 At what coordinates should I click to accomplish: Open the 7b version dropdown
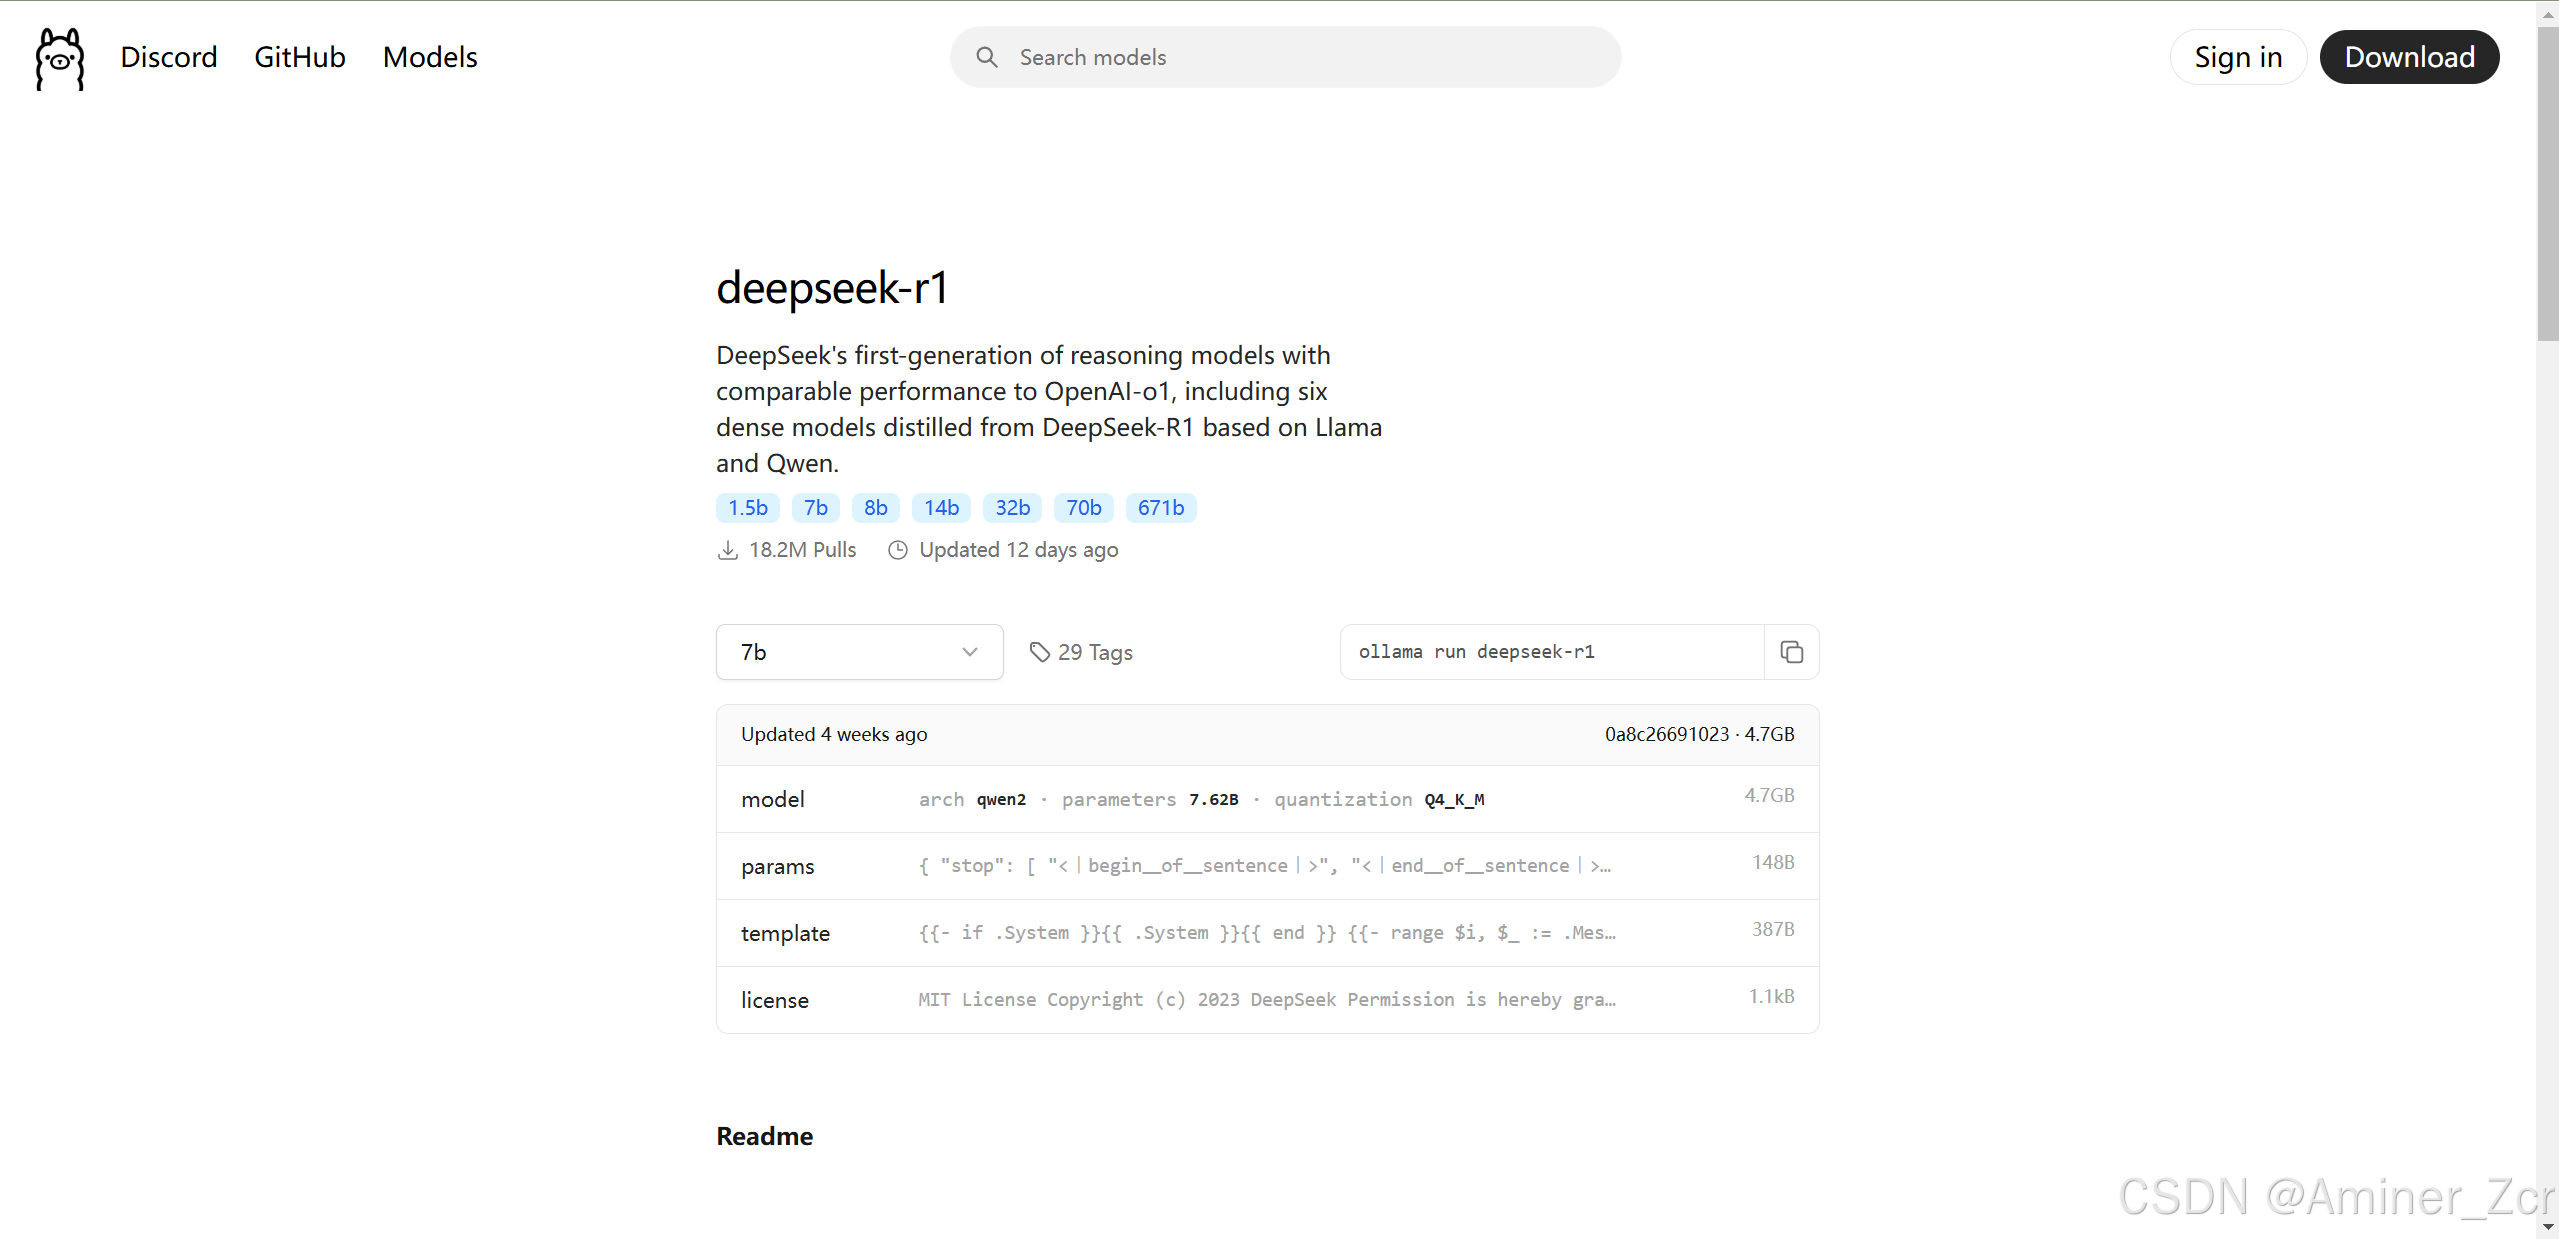tap(858, 652)
